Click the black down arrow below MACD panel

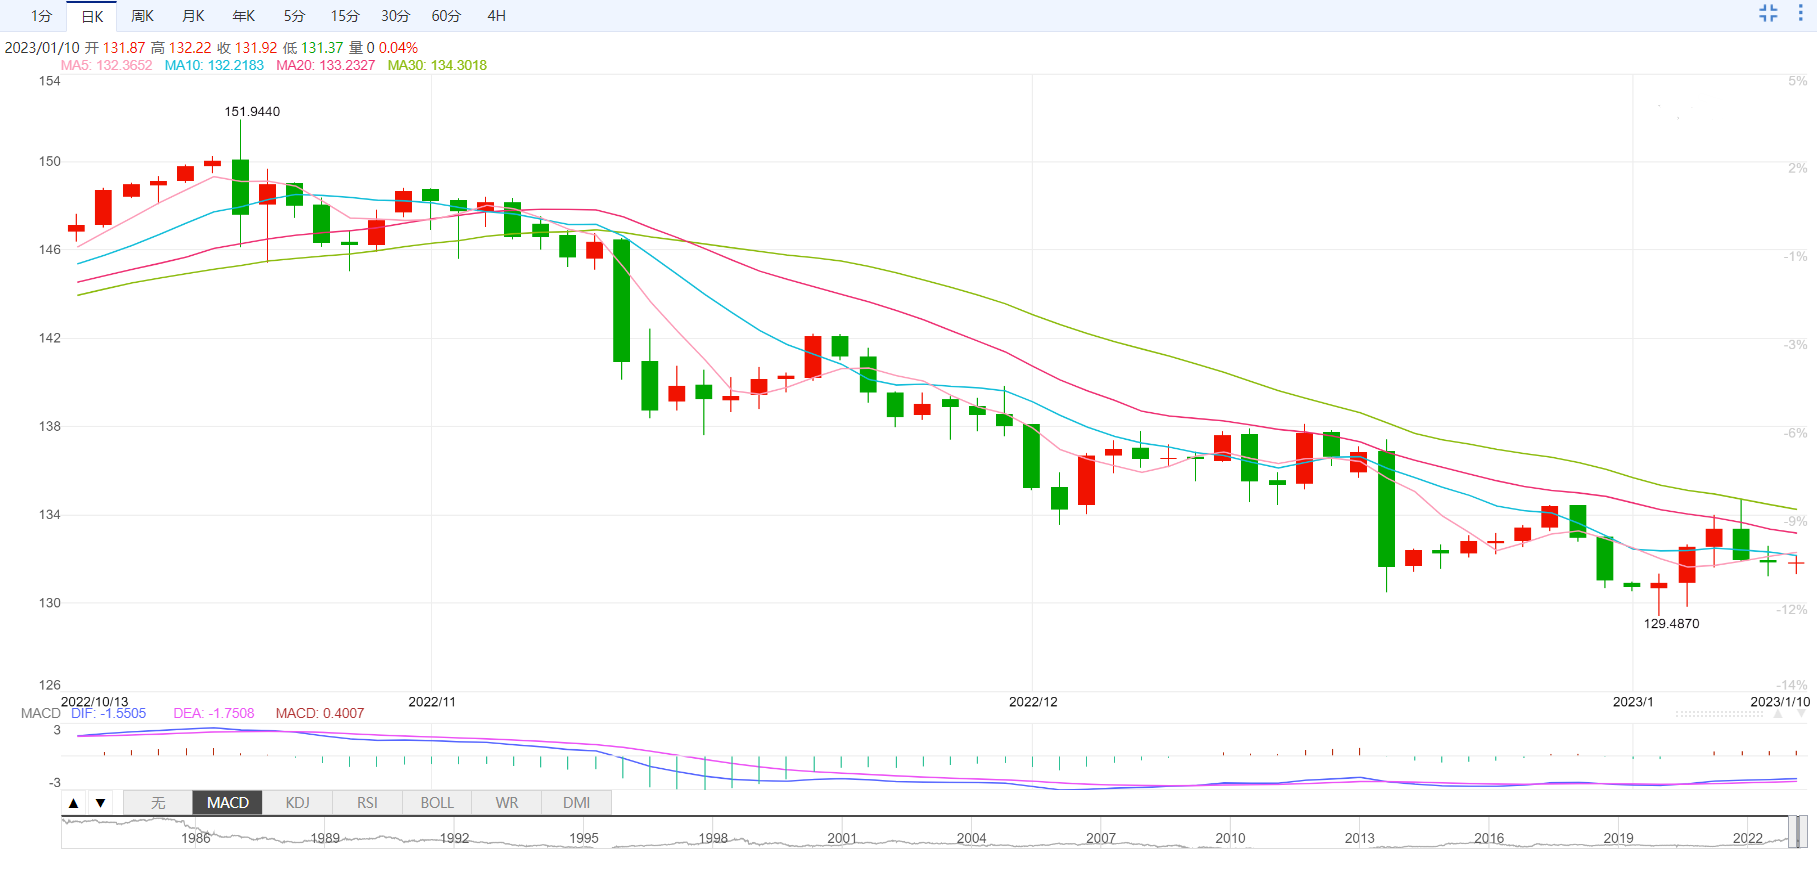[x=100, y=803]
